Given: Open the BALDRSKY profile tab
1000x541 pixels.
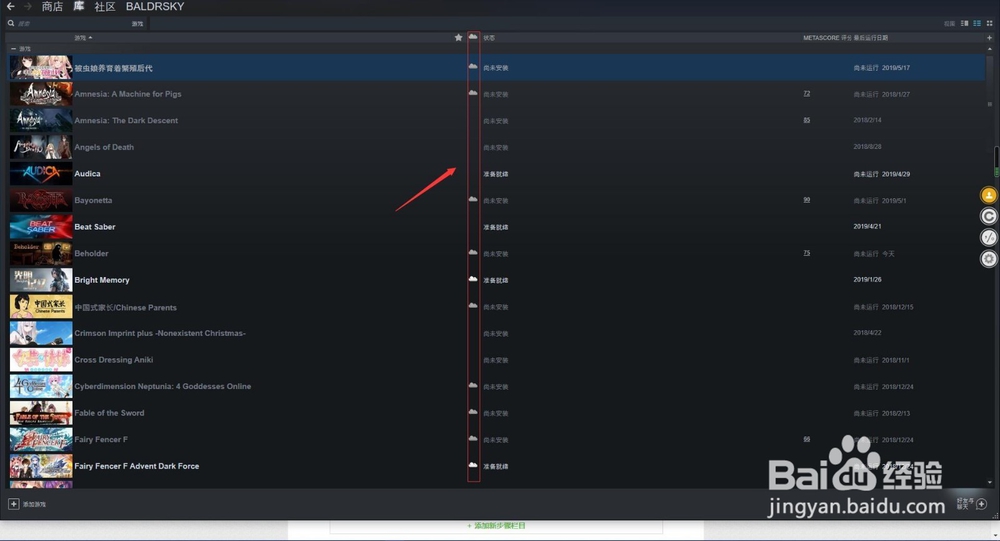Looking at the screenshot, I should [x=155, y=6].
